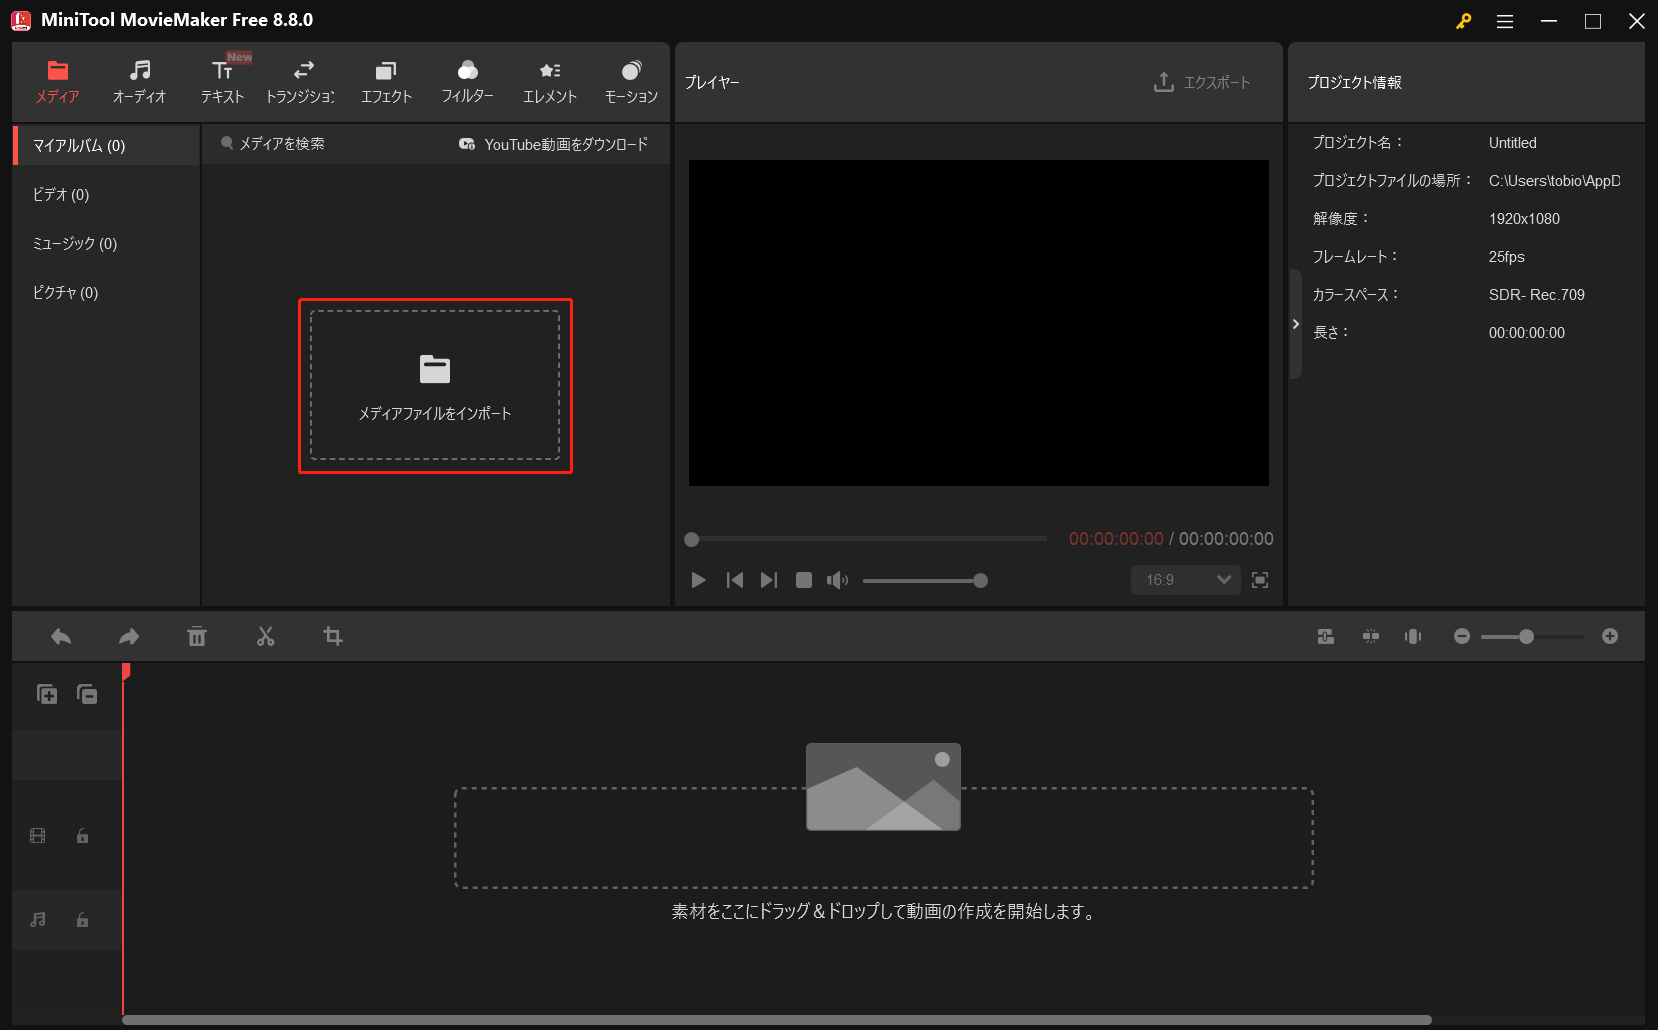Click the timeline drop area placeholder image
This screenshot has height=1030, width=1658.
(883, 787)
